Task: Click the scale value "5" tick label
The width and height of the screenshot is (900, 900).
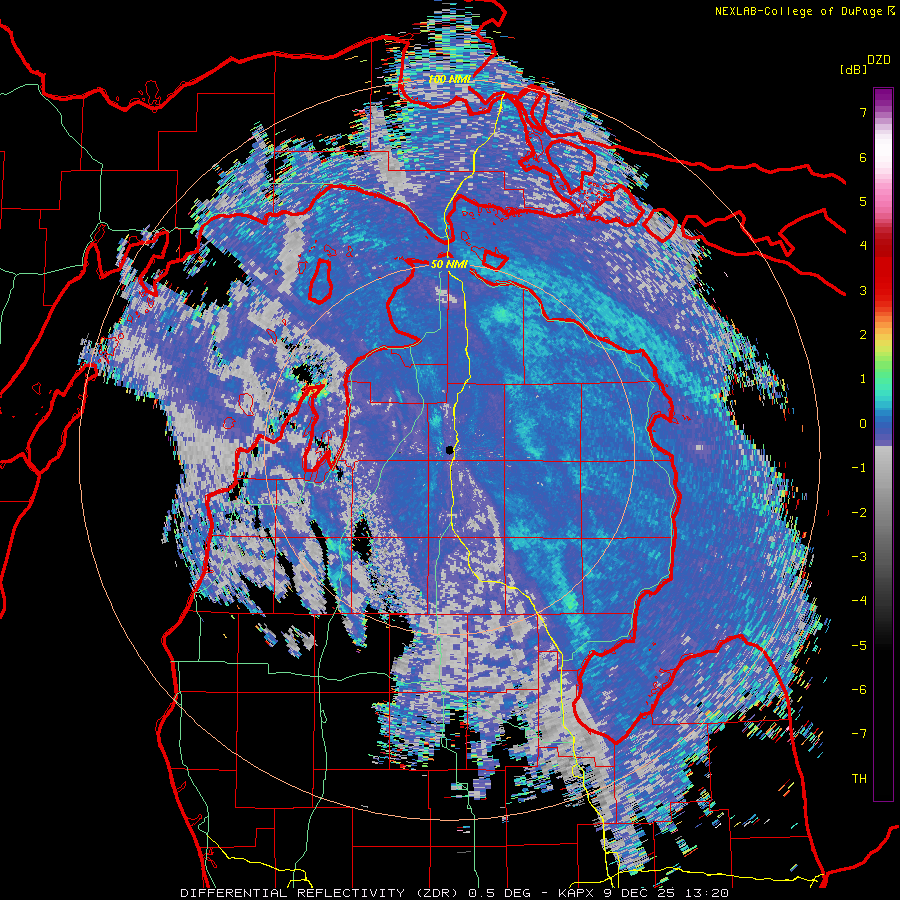Action: pos(863,201)
